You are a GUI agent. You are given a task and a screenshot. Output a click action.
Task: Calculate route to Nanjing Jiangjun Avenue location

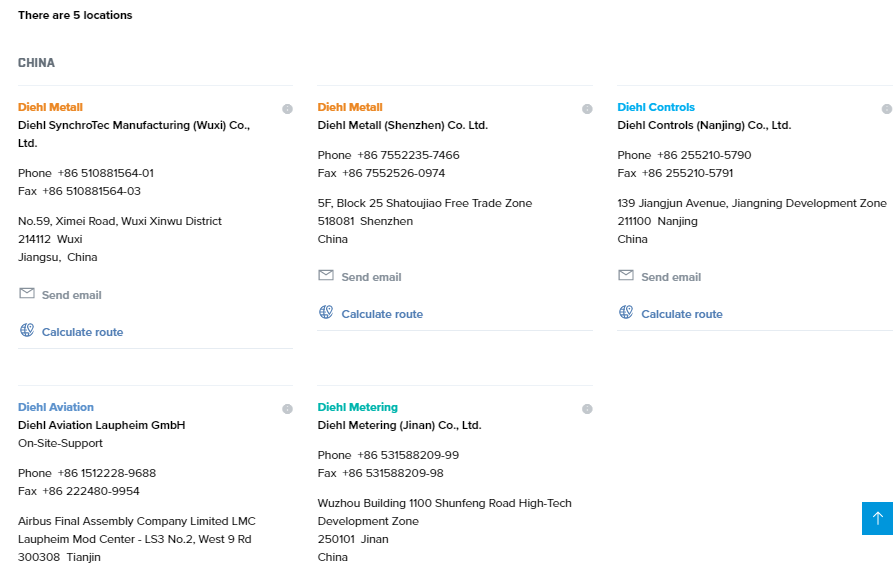click(x=682, y=314)
